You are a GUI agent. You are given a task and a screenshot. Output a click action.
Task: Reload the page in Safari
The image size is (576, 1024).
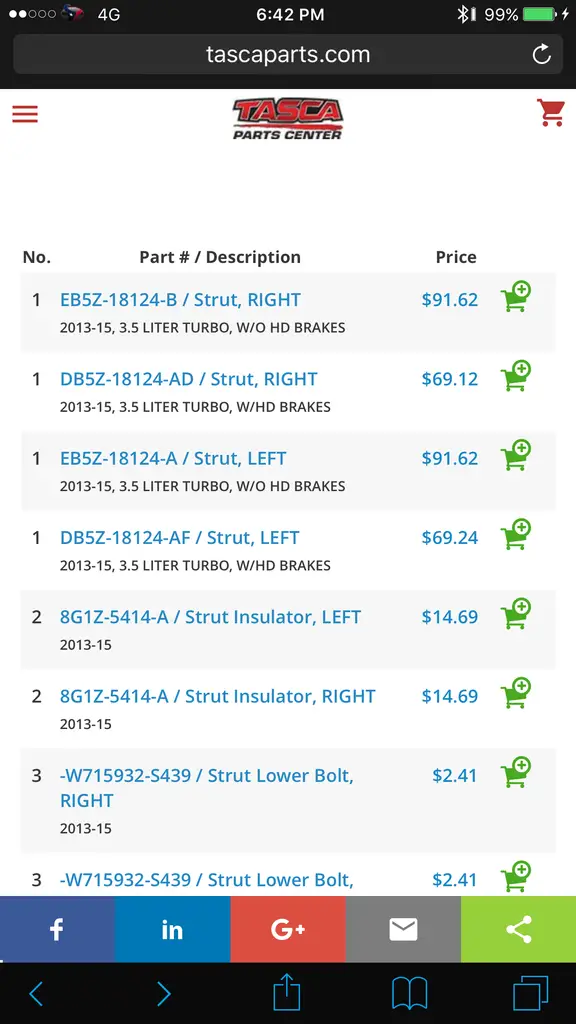tap(541, 55)
